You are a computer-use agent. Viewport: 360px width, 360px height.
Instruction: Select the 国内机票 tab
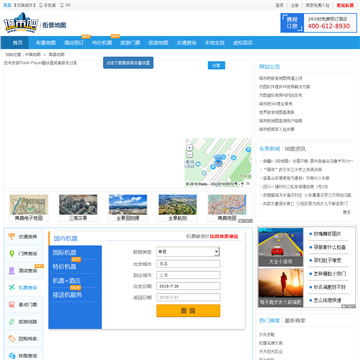pos(66,239)
